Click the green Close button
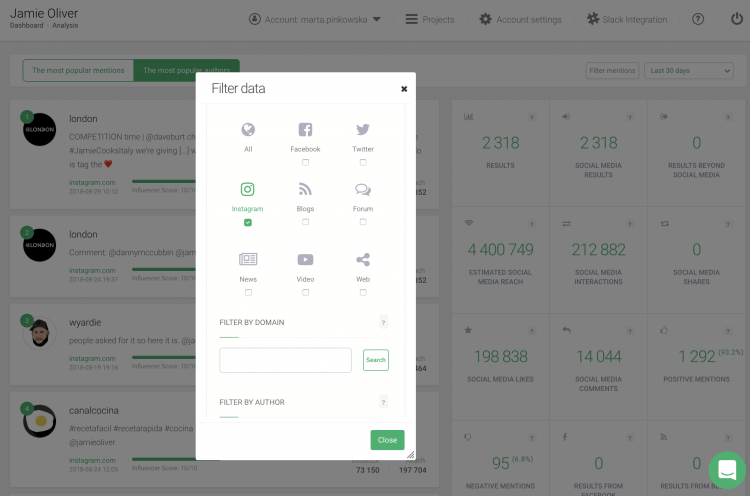This screenshot has width=750, height=496. pyautogui.click(x=387, y=440)
